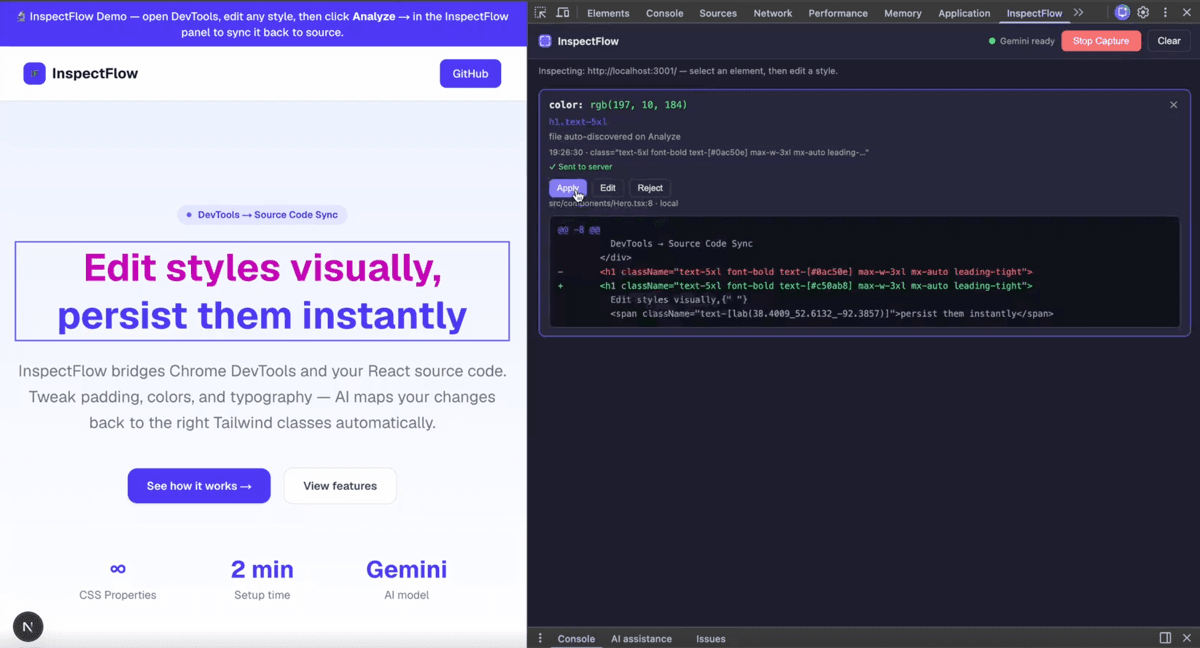Select the Issues drawer tab
The height and width of the screenshot is (648, 1200).
pos(711,638)
